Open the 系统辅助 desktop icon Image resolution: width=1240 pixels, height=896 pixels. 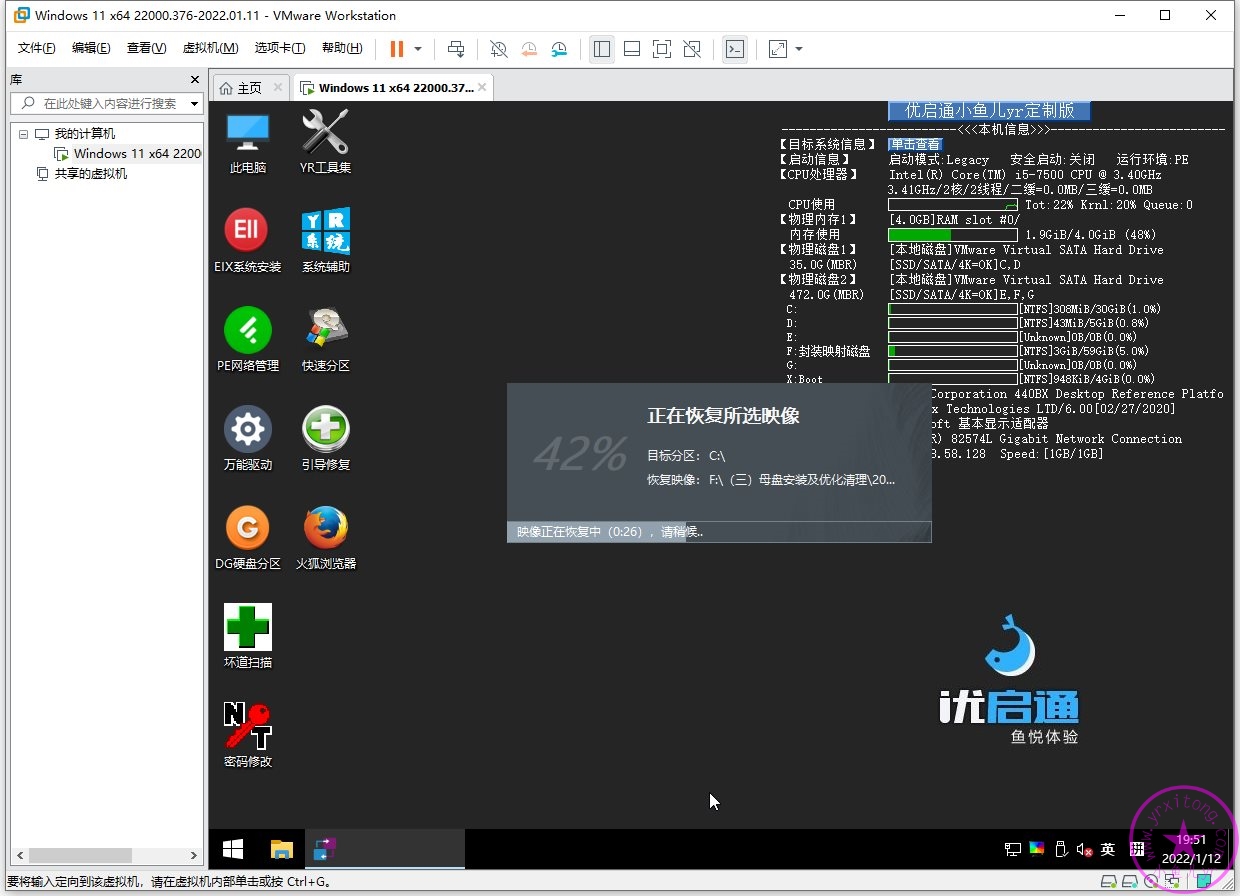click(325, 240)
